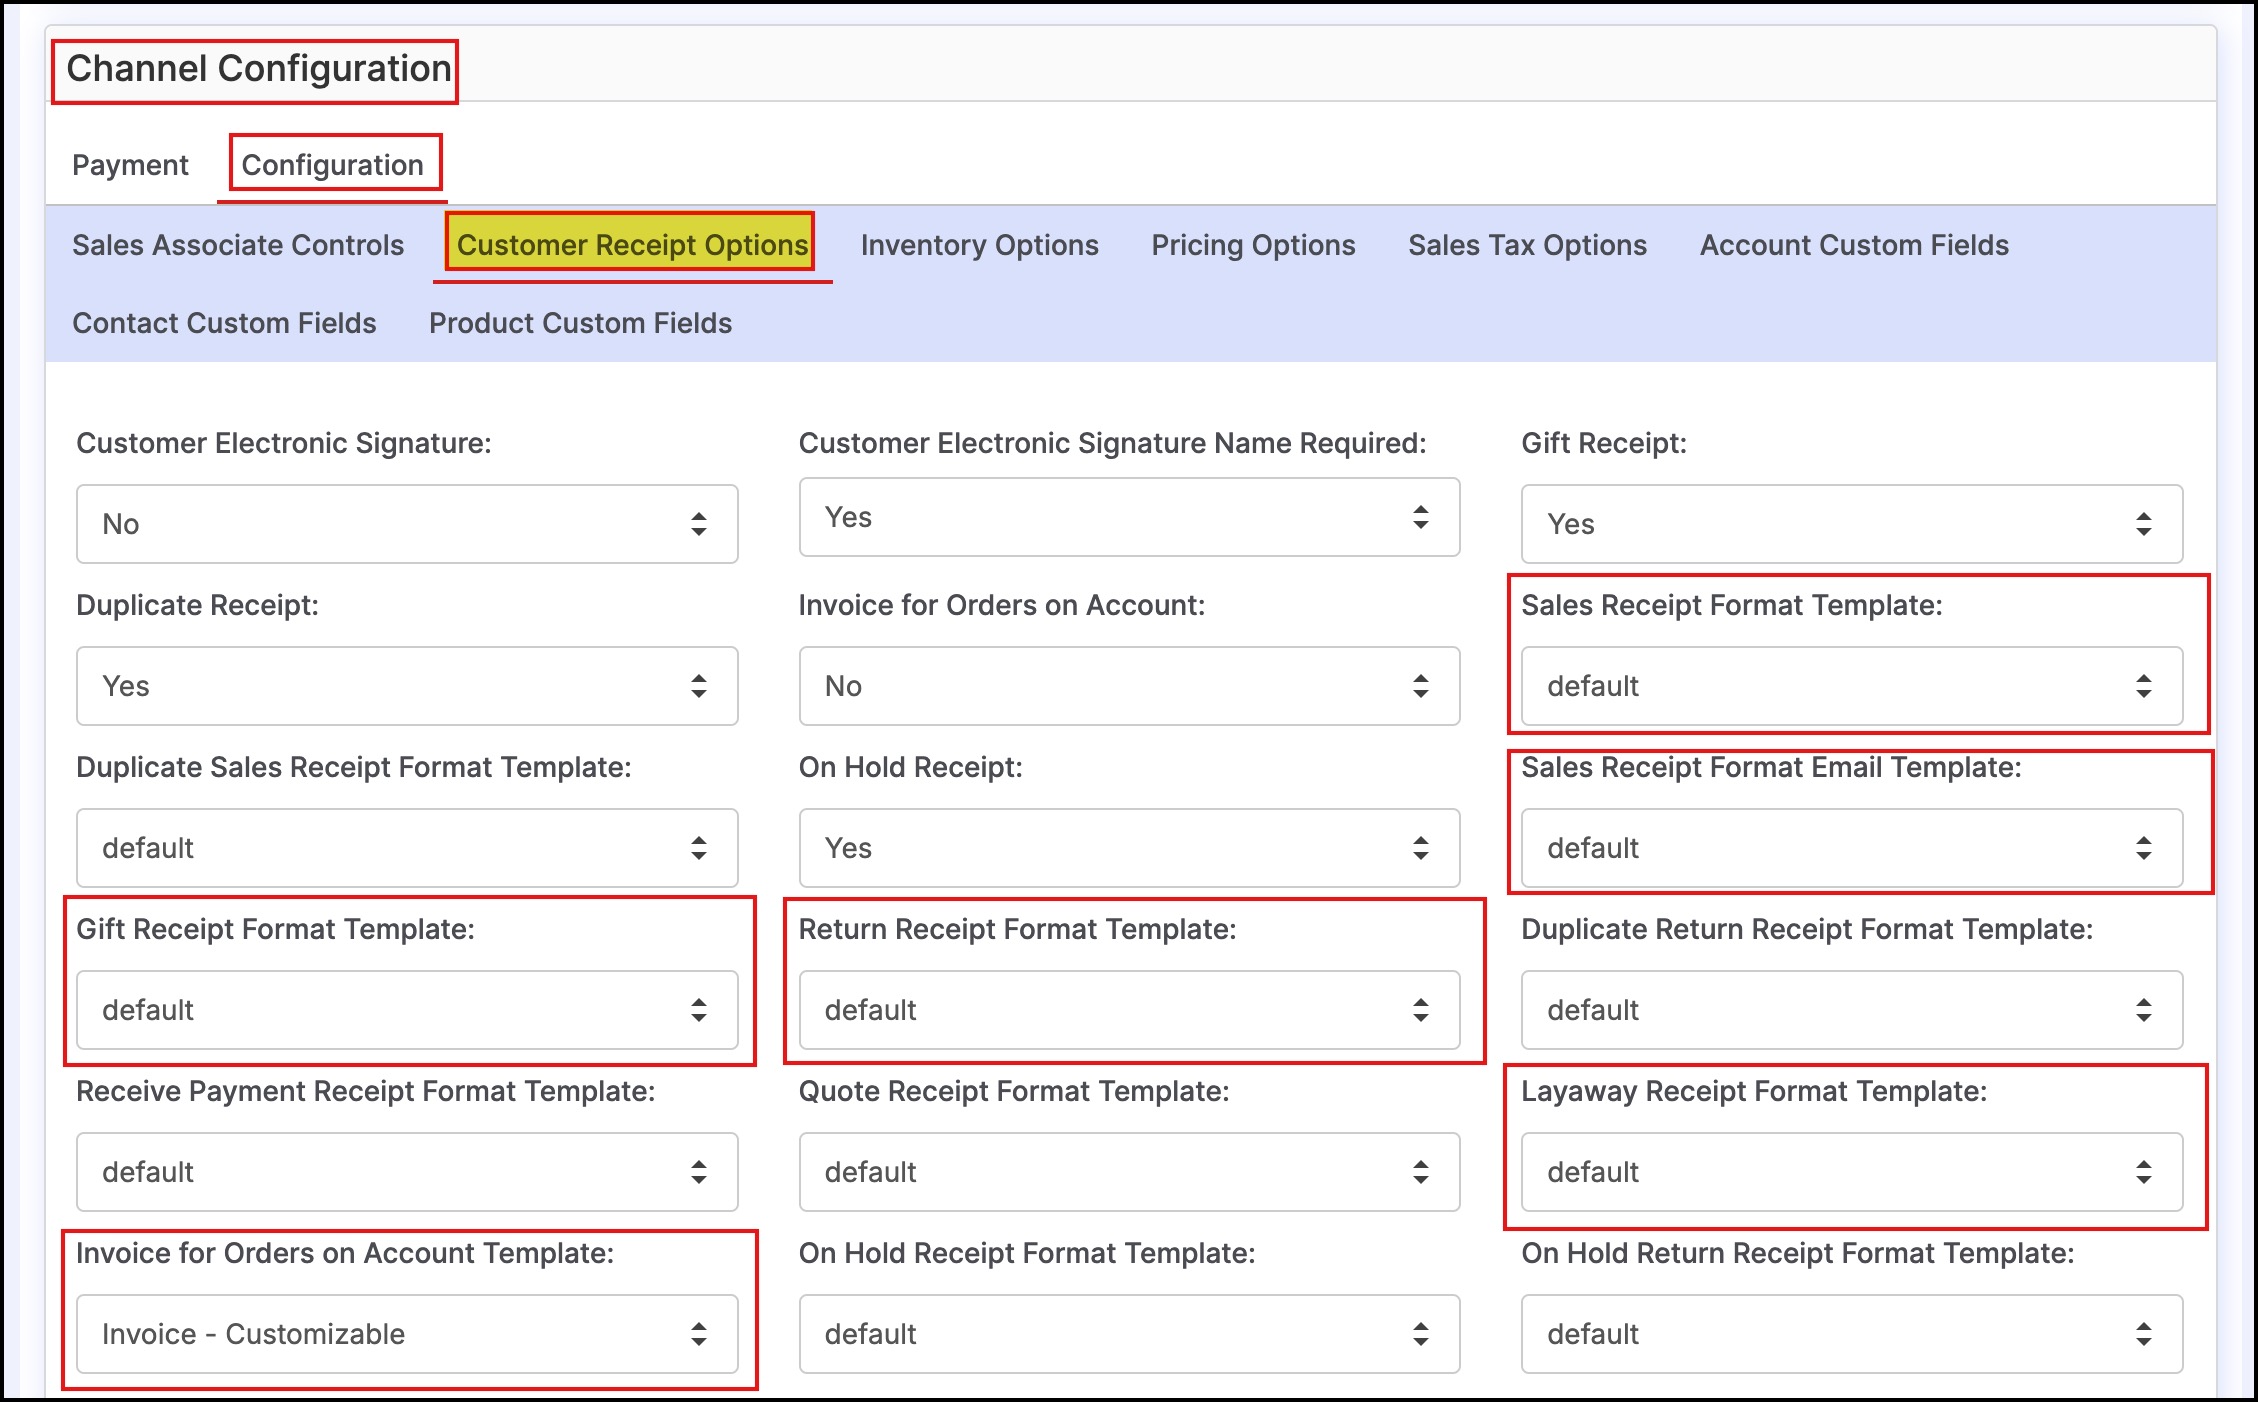Open Receive Payment Receipt Format Template dropdown
Viewport: 2258px width, 1402px height.
pos(407,1172)
